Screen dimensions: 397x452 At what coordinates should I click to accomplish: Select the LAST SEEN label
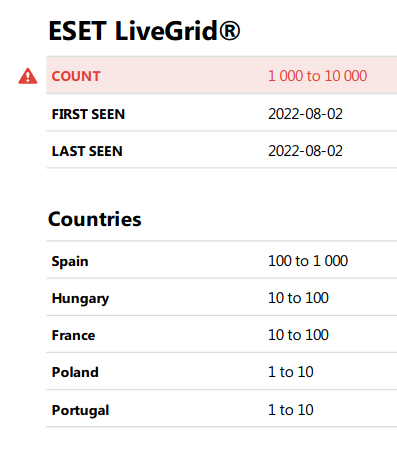point(87,151)
